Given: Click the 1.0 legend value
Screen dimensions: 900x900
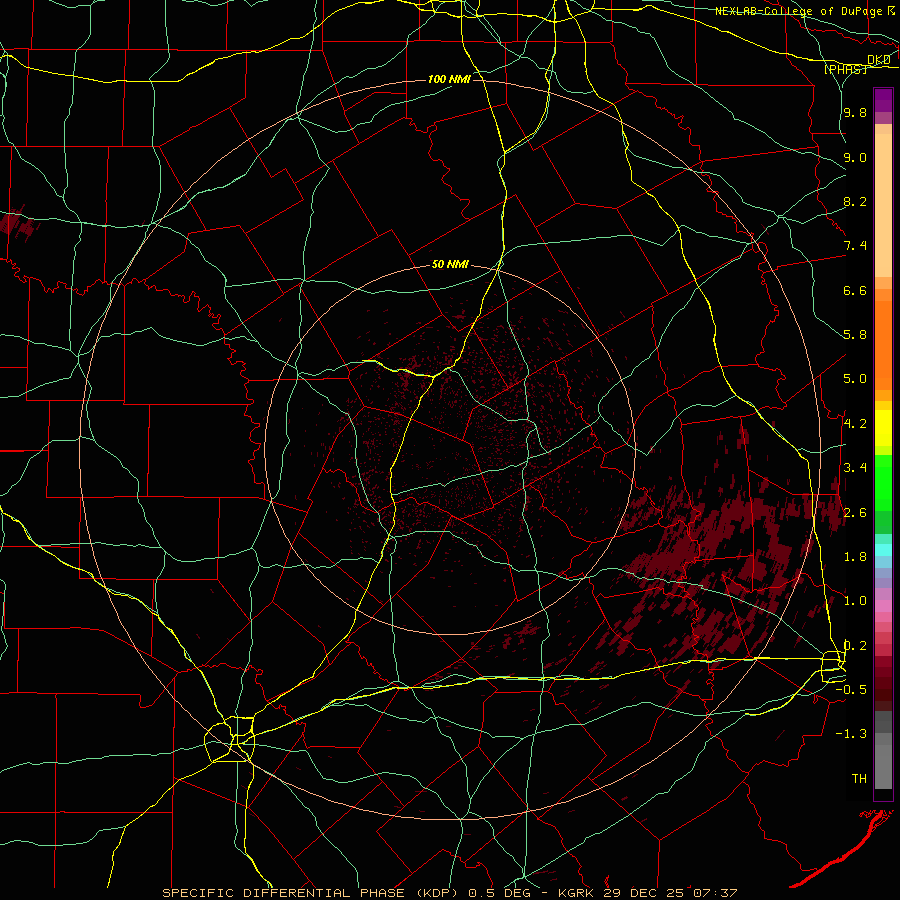Looking at the screenshot, I should (x=855, y=601).
